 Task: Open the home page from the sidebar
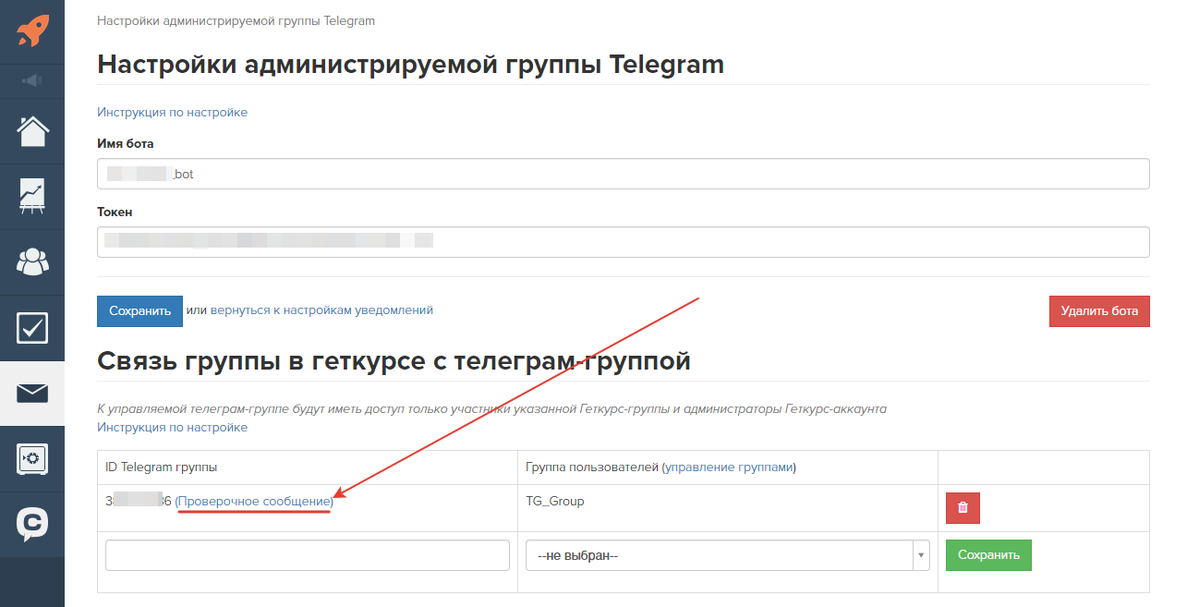[32, 131]
